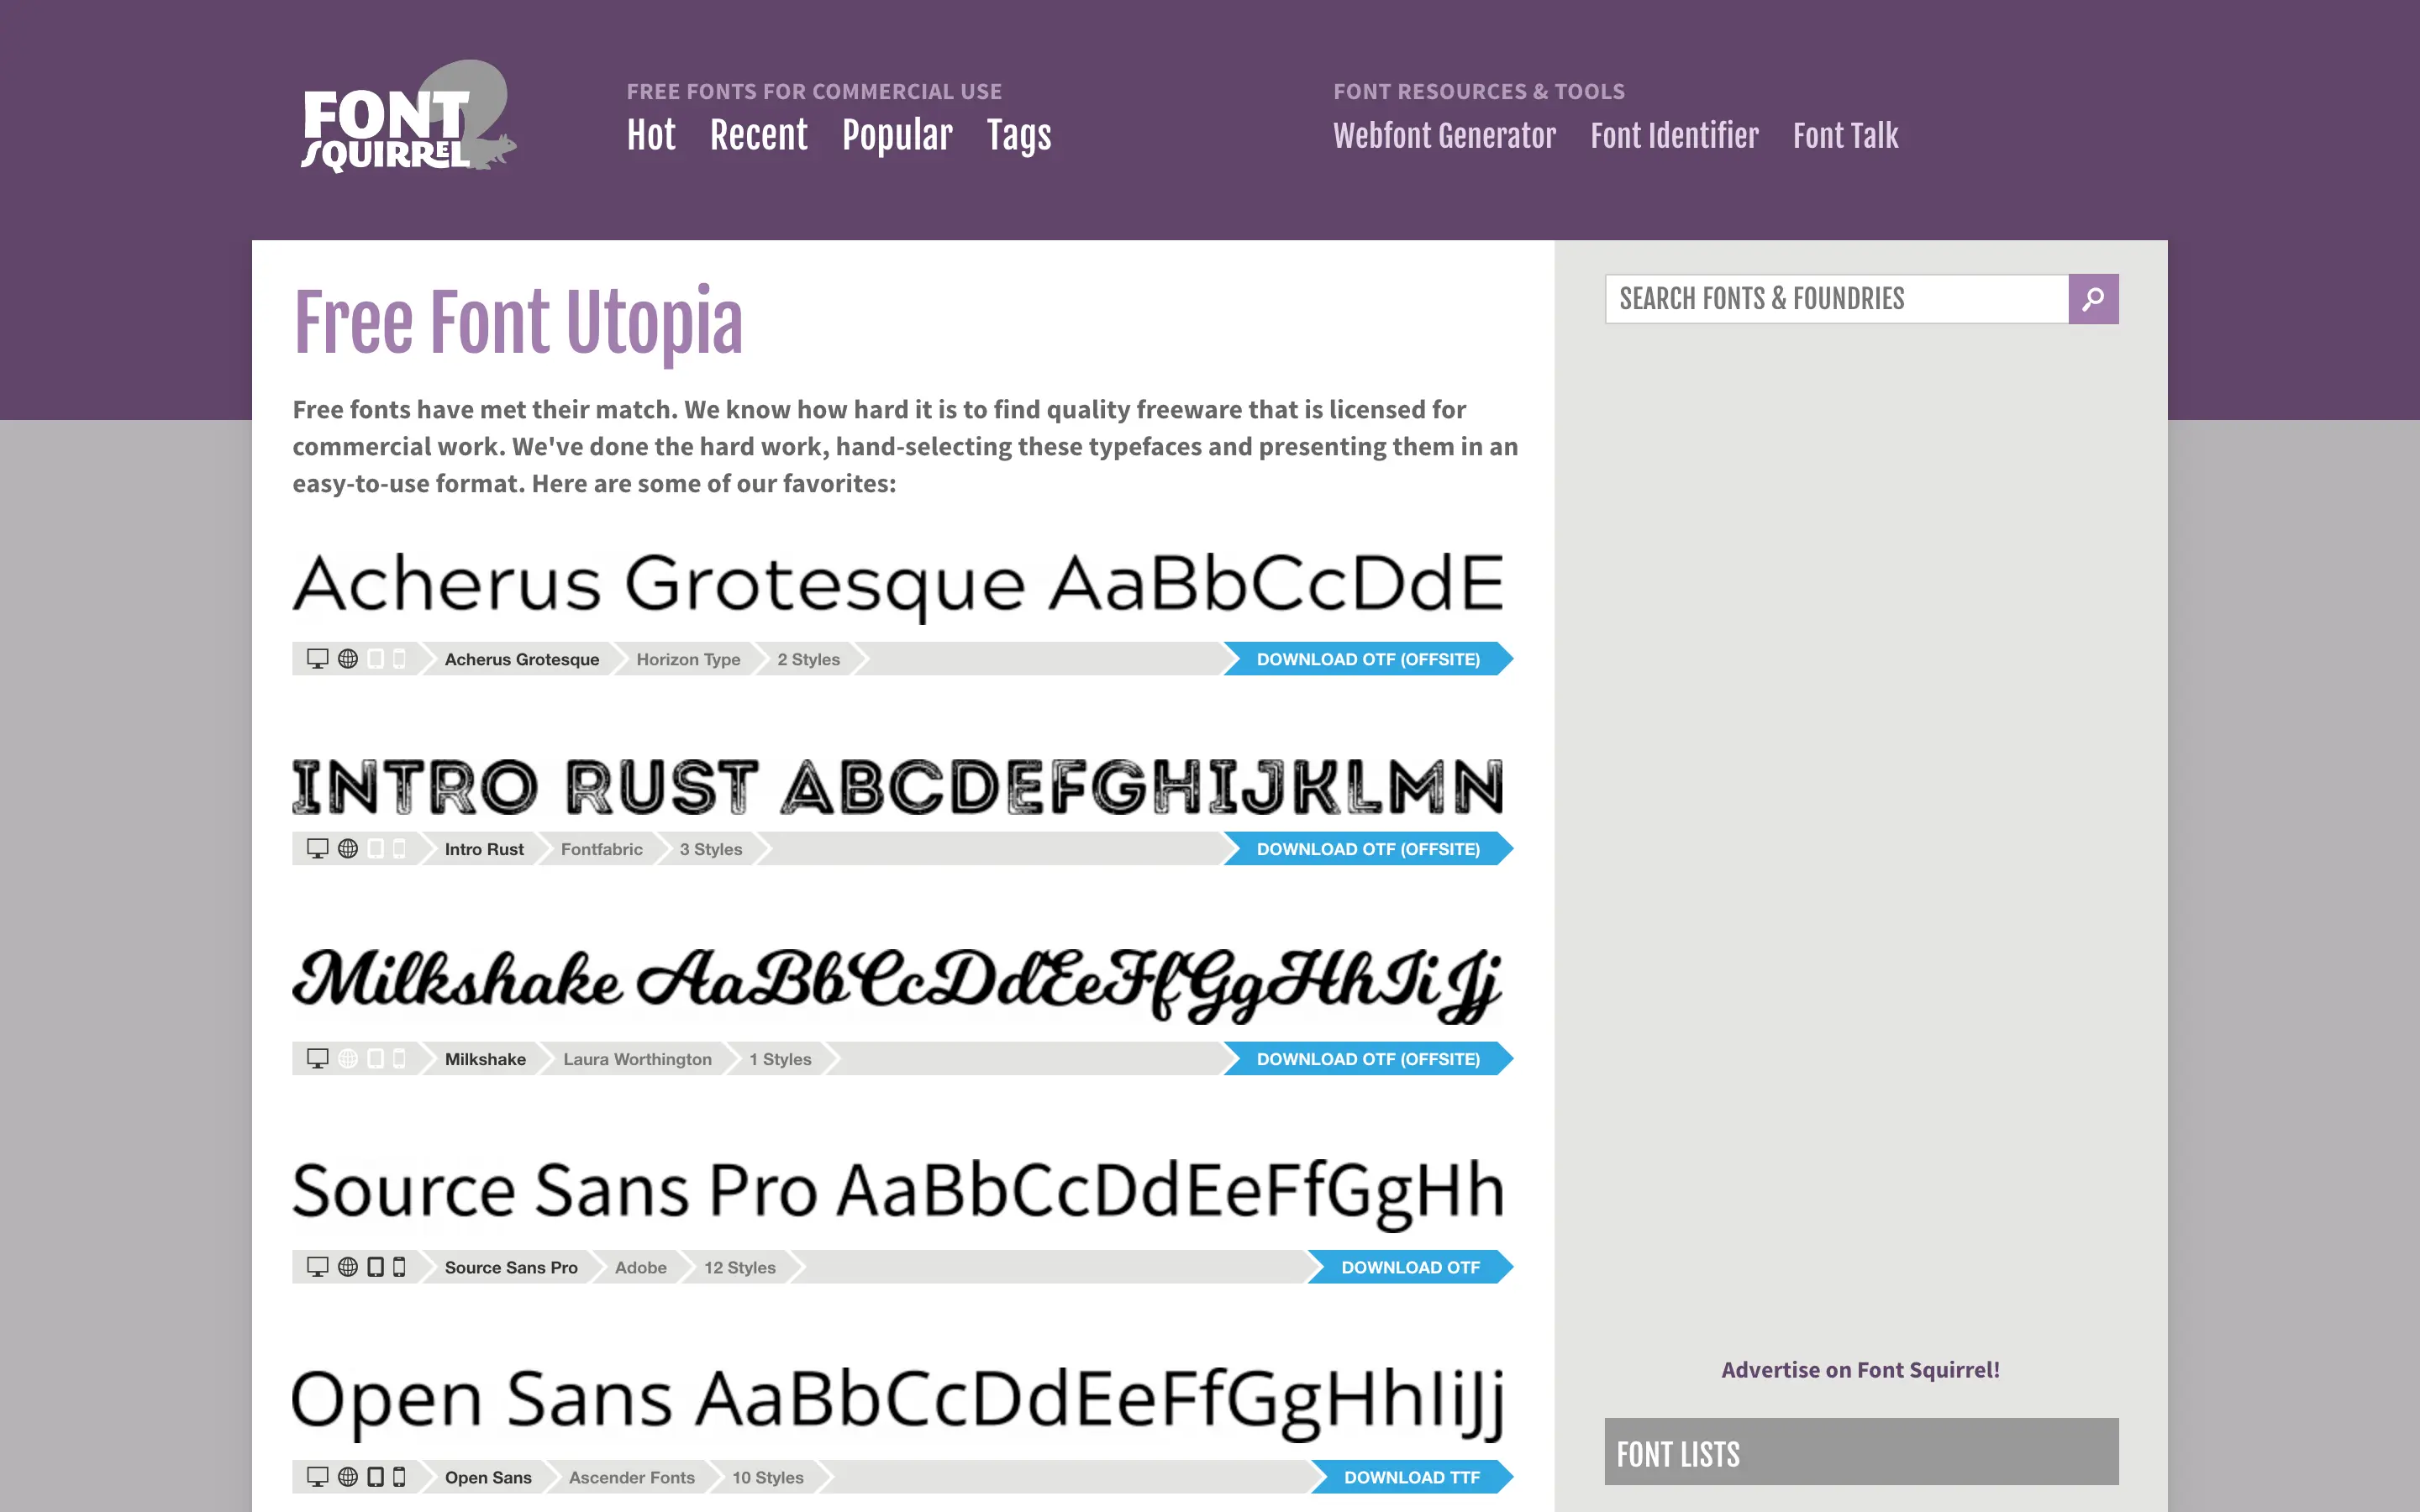The width and height of the screenshot is (2420, 1512).
Task: Click phone icon in Milkshake row
Action: click(399, 1059)
